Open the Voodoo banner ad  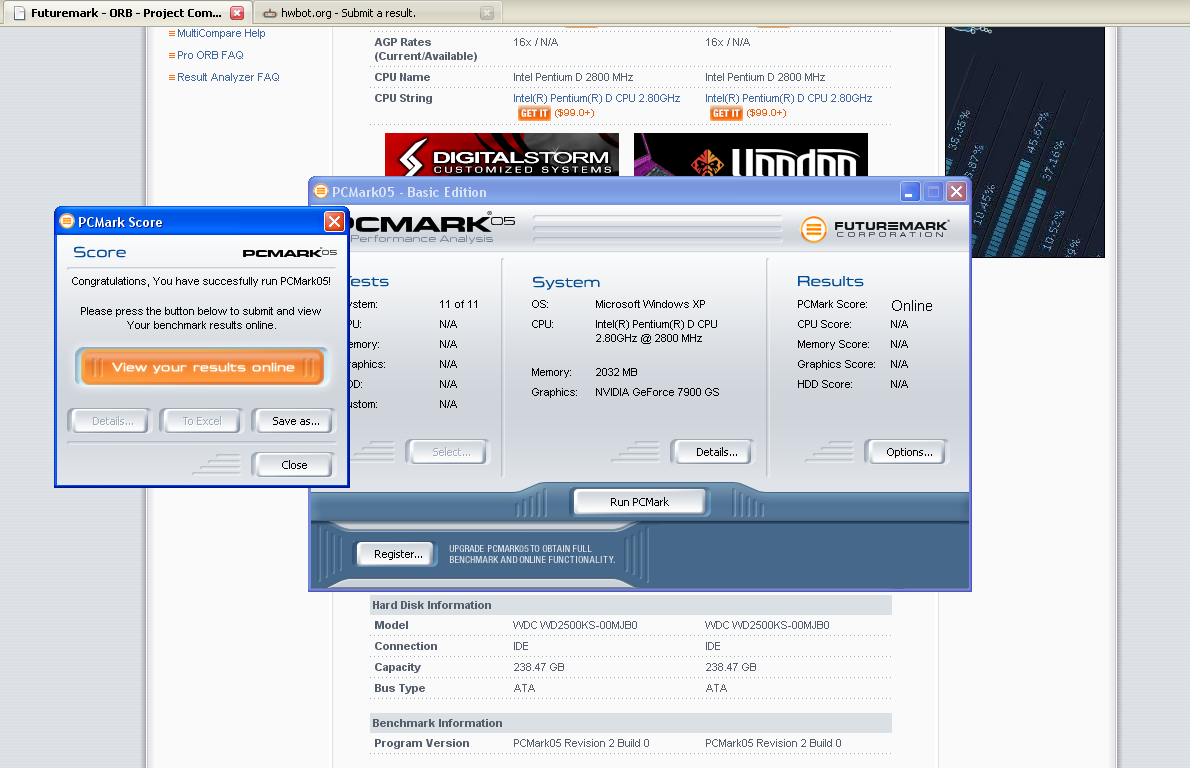[751, 155]
